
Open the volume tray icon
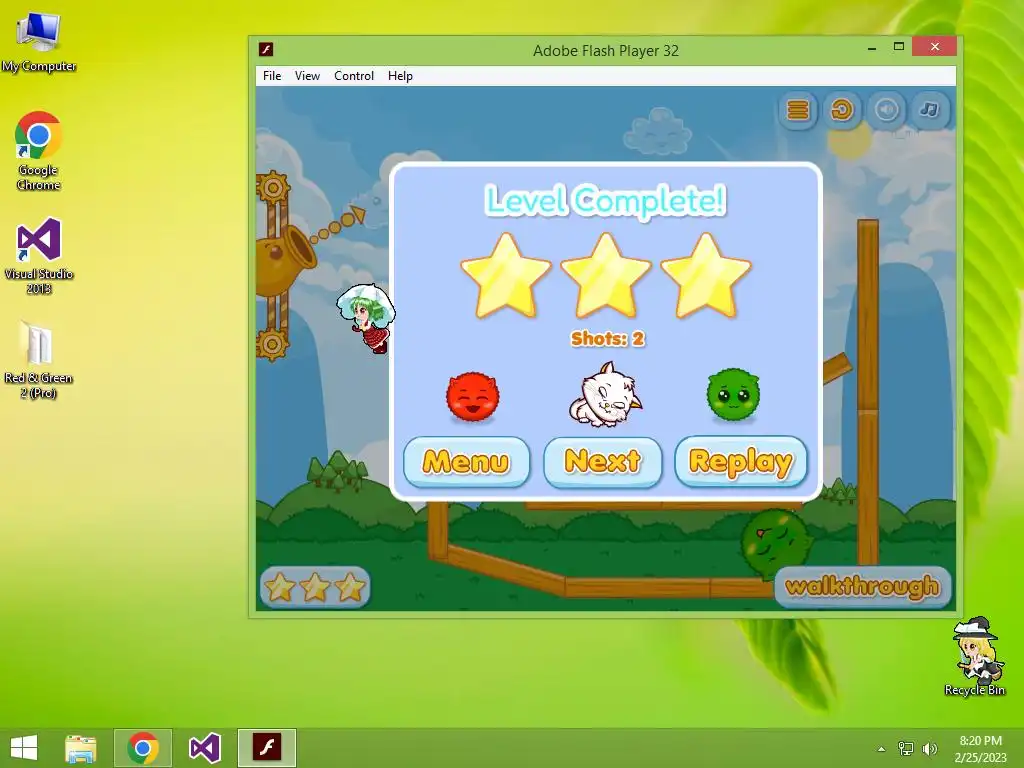(x=929, y=748)
